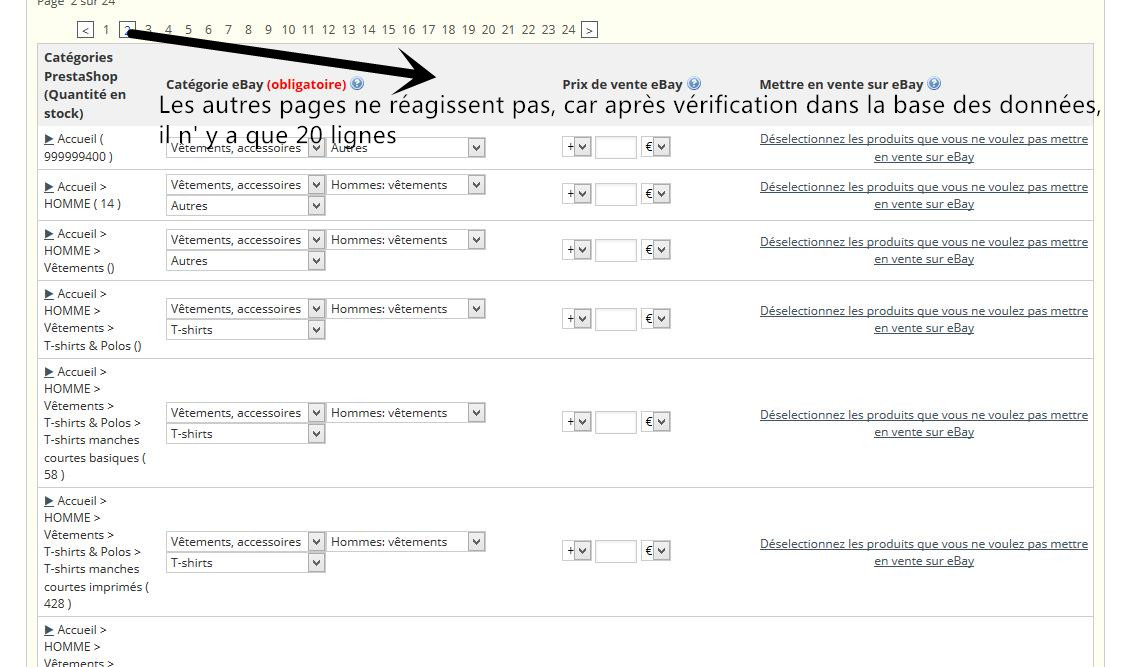The height and width of the screenshot is (667, 1129).
Task: Click Déselectionnez les produits link in HOMME (14) row
Action: 924,195
